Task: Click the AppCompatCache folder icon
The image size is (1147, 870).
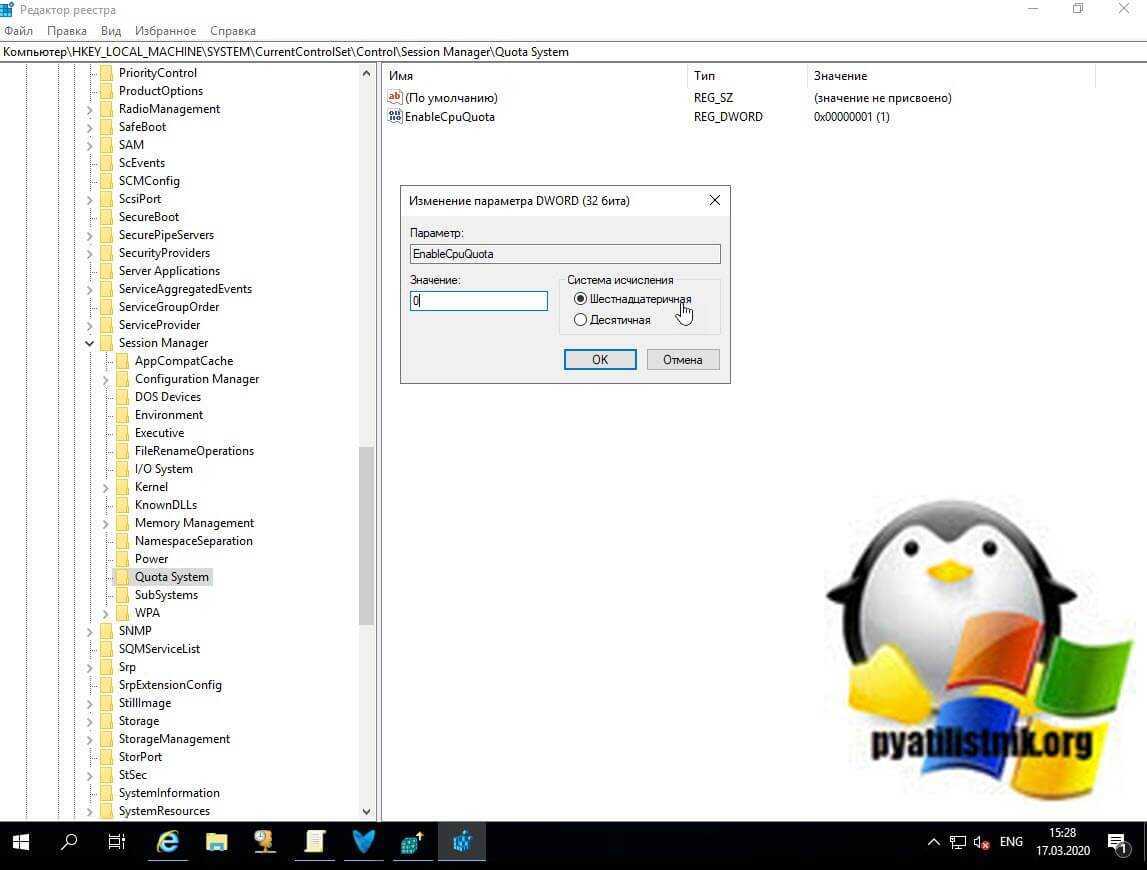Action: tap(122, 361)
